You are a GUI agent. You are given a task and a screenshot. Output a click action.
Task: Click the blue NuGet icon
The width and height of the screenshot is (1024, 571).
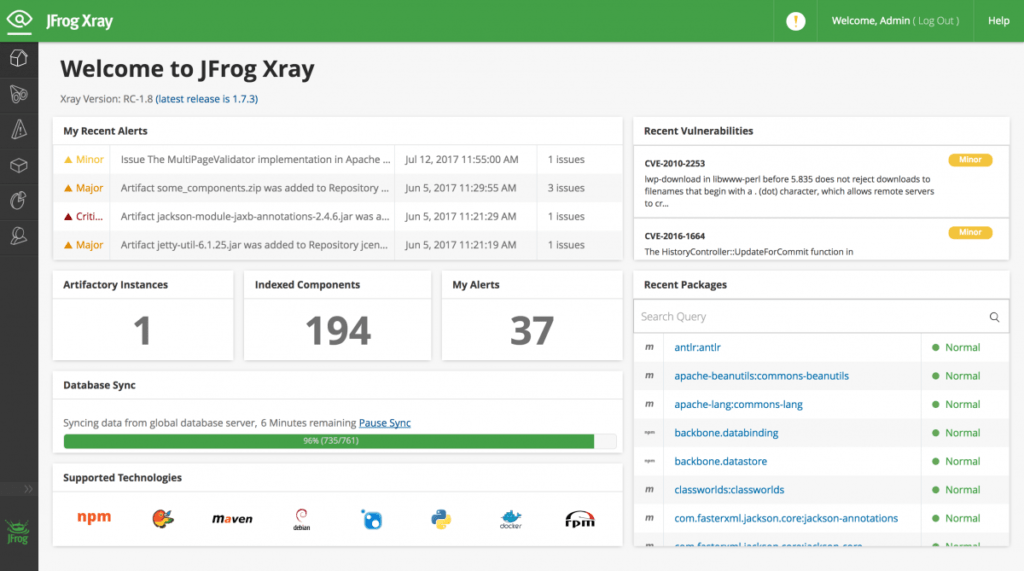click(x=372, y=519)
